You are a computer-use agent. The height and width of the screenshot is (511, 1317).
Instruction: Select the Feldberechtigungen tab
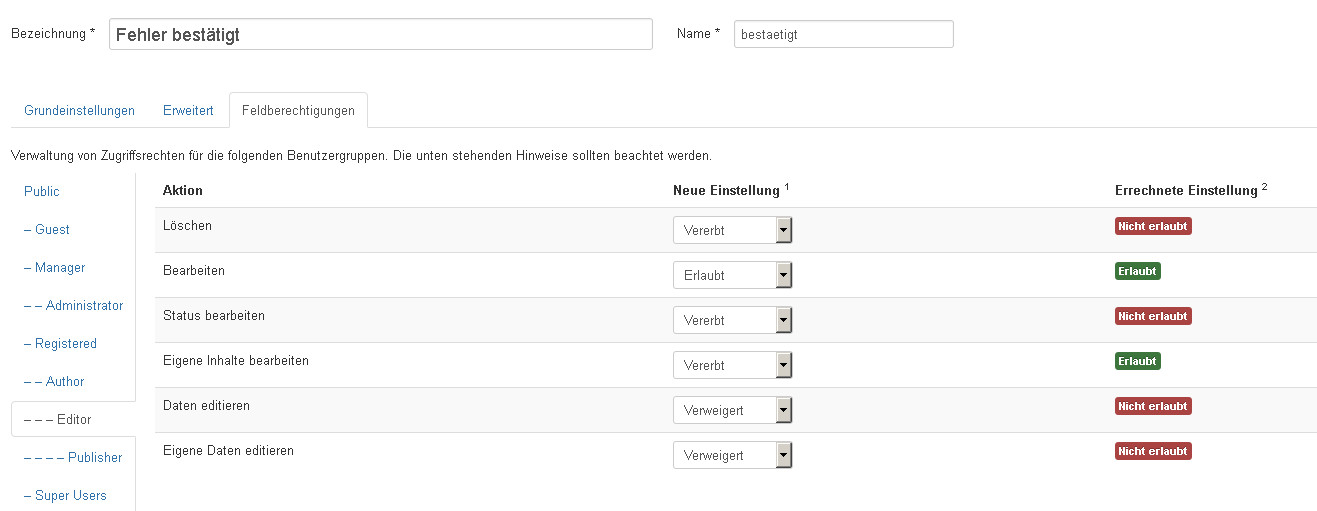tap(298, 111)
